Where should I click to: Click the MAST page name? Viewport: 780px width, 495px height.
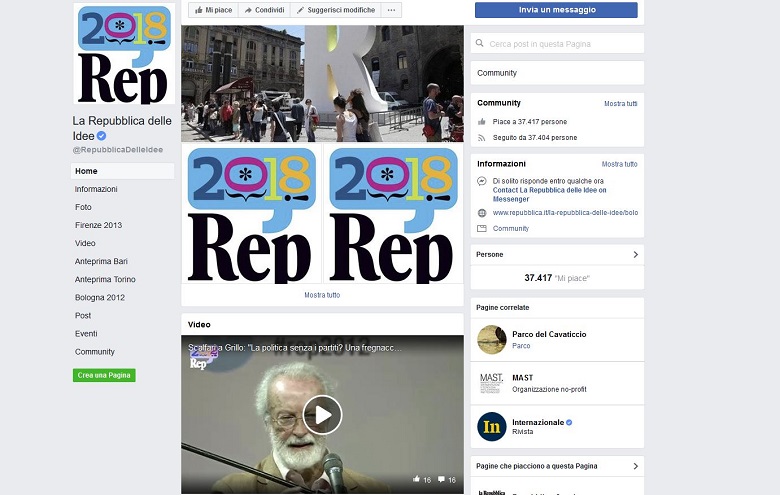522,378
